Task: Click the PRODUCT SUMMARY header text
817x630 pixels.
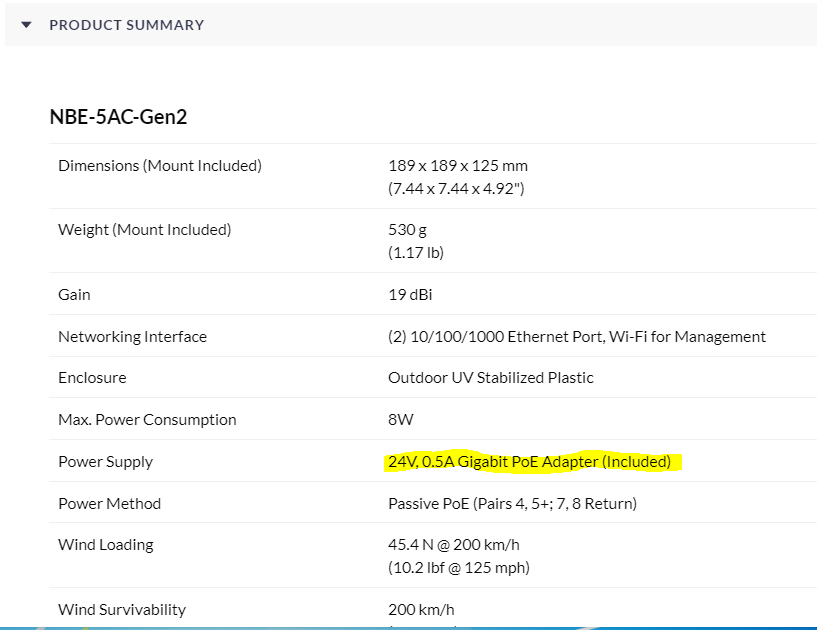Action: [x=127, y=25]
